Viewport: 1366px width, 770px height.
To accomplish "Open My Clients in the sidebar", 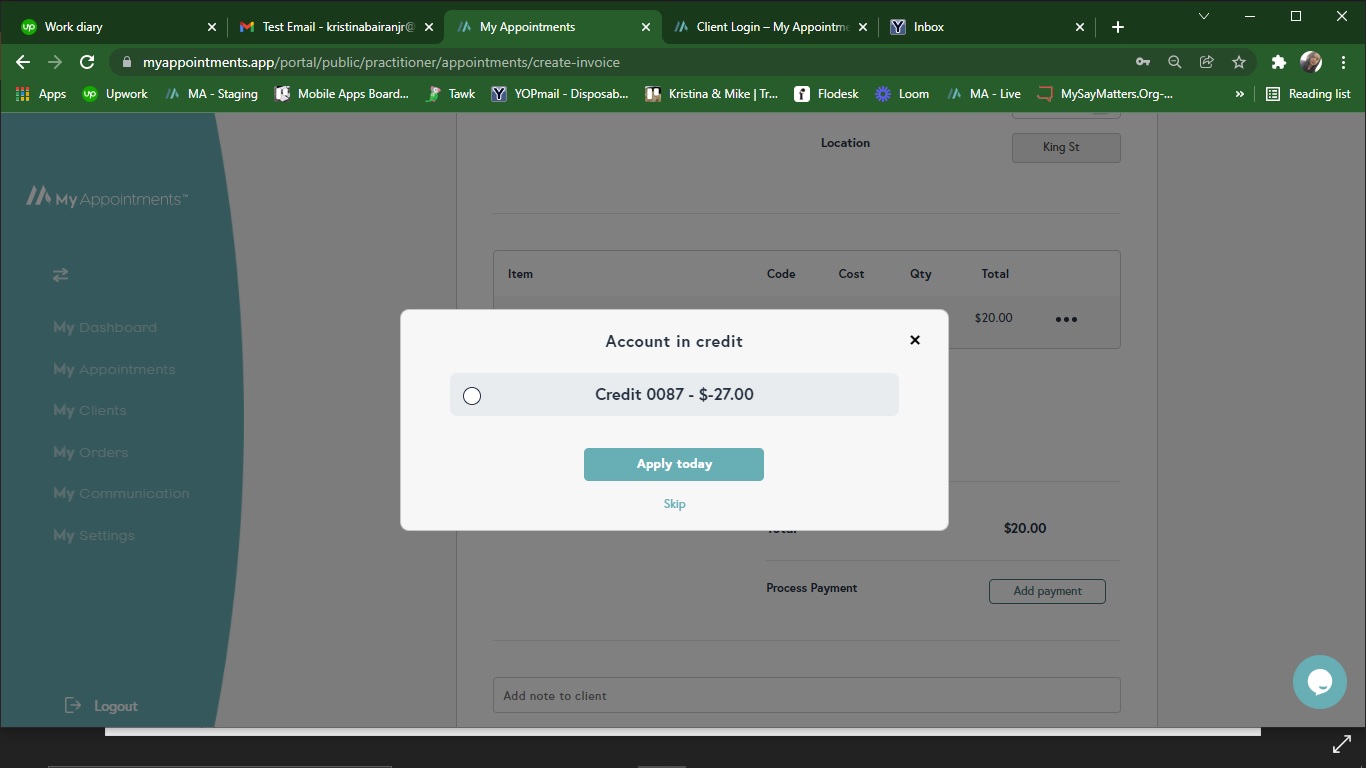I will click(x=90, y=411).
